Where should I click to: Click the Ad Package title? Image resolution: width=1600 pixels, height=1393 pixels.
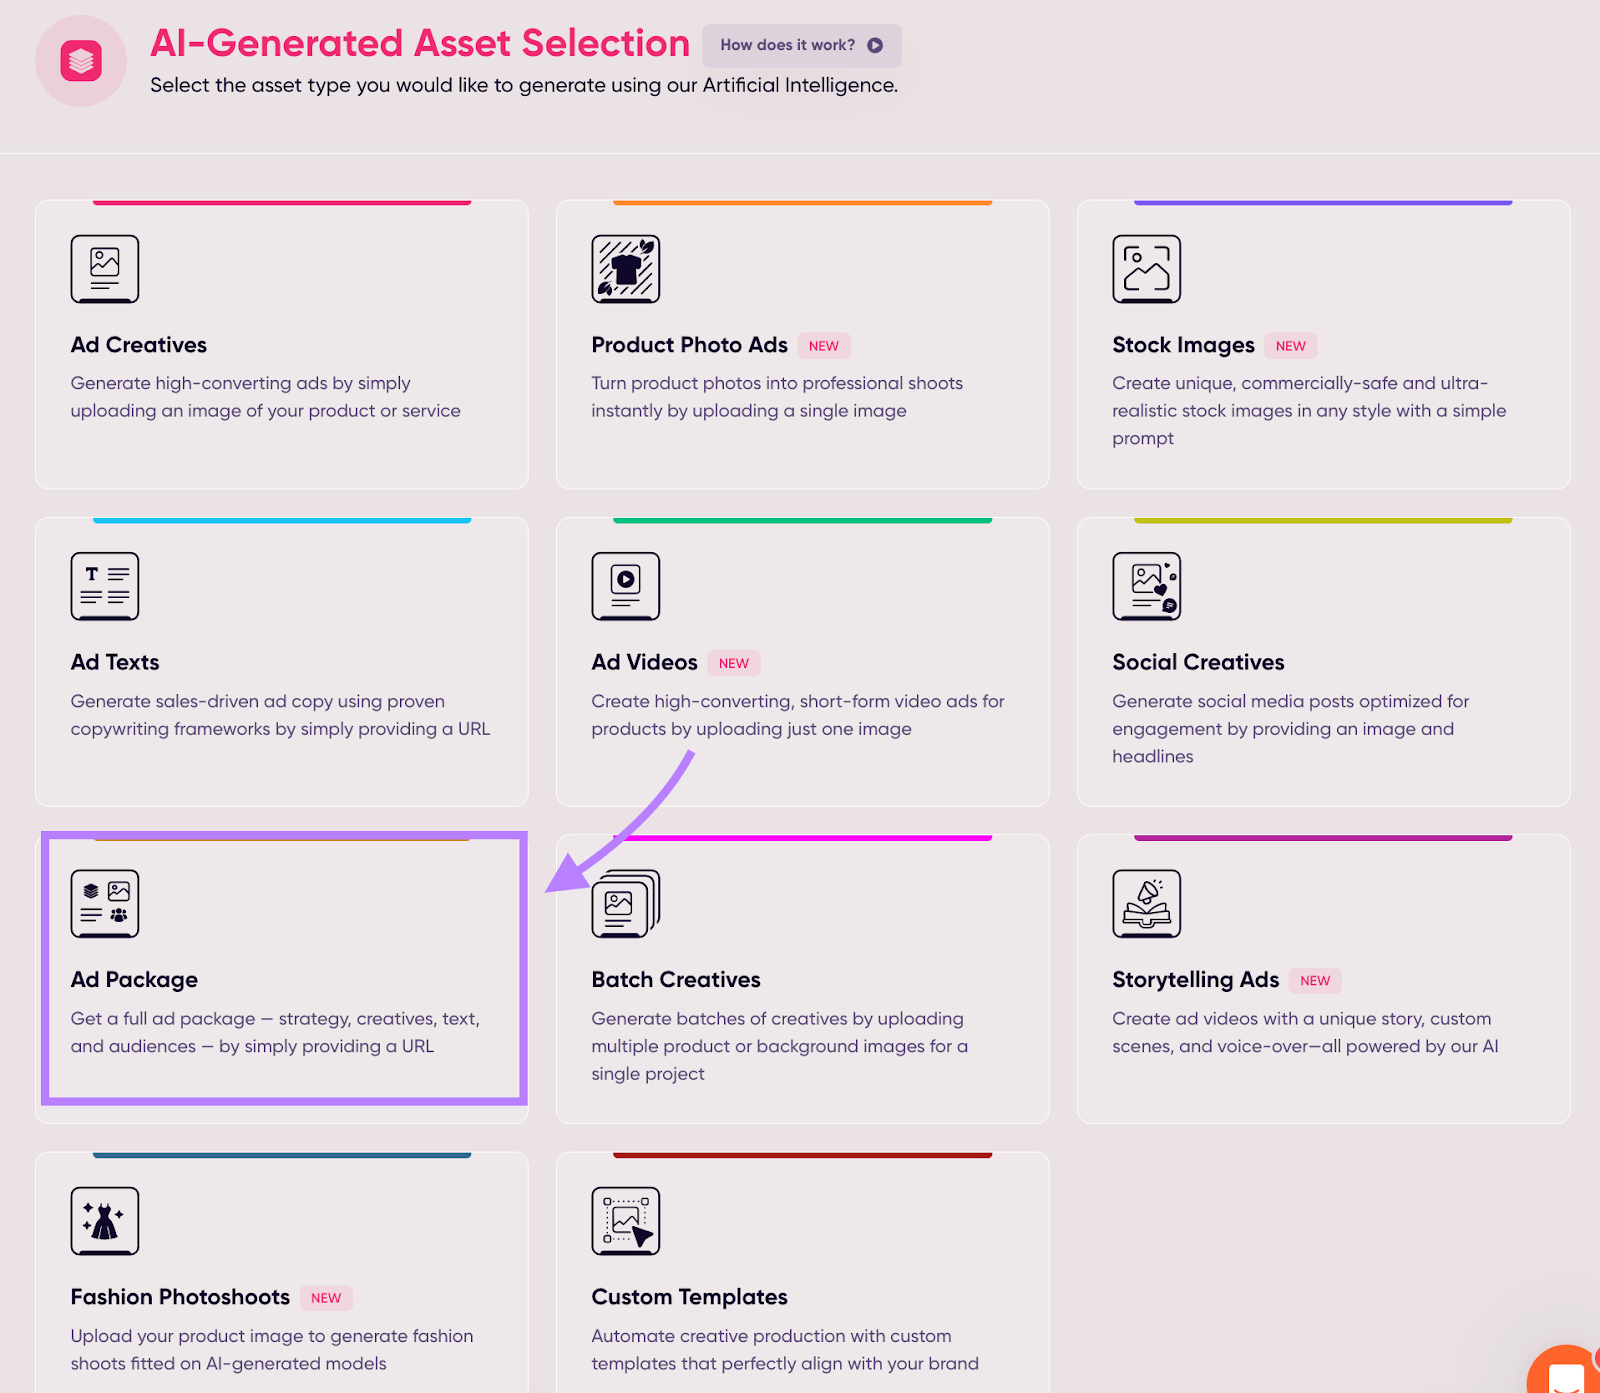point(134,980)
